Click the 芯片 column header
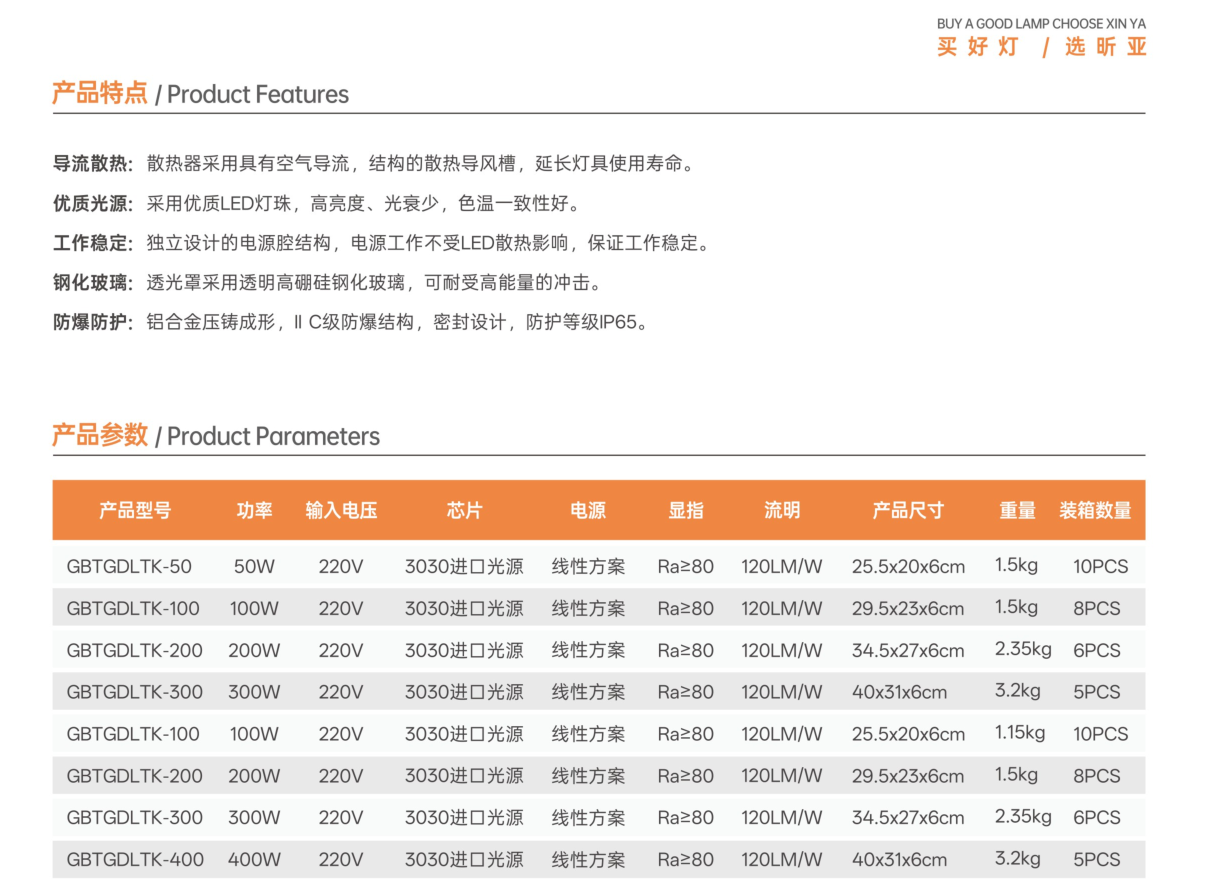 point(464,510)
